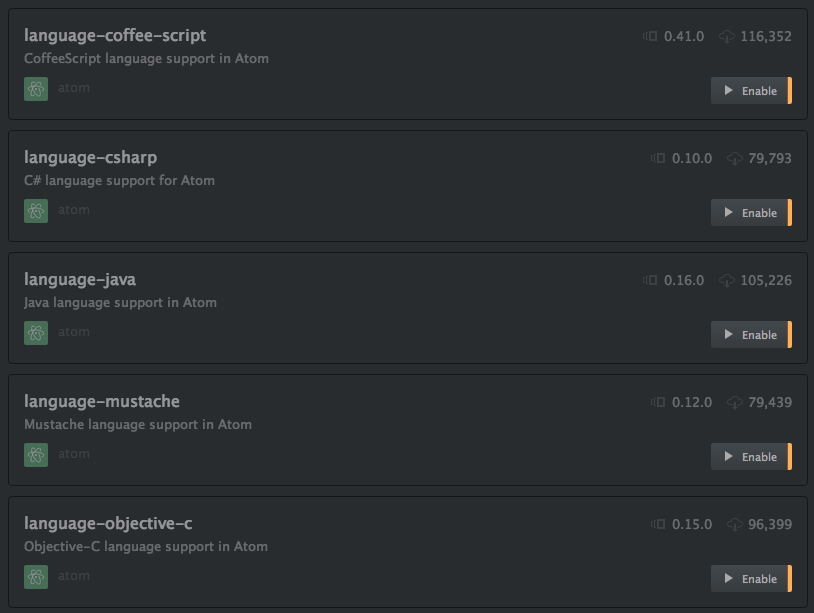
Task: Click the atom avatar icon for language-csharp
Action: point(36,211)
